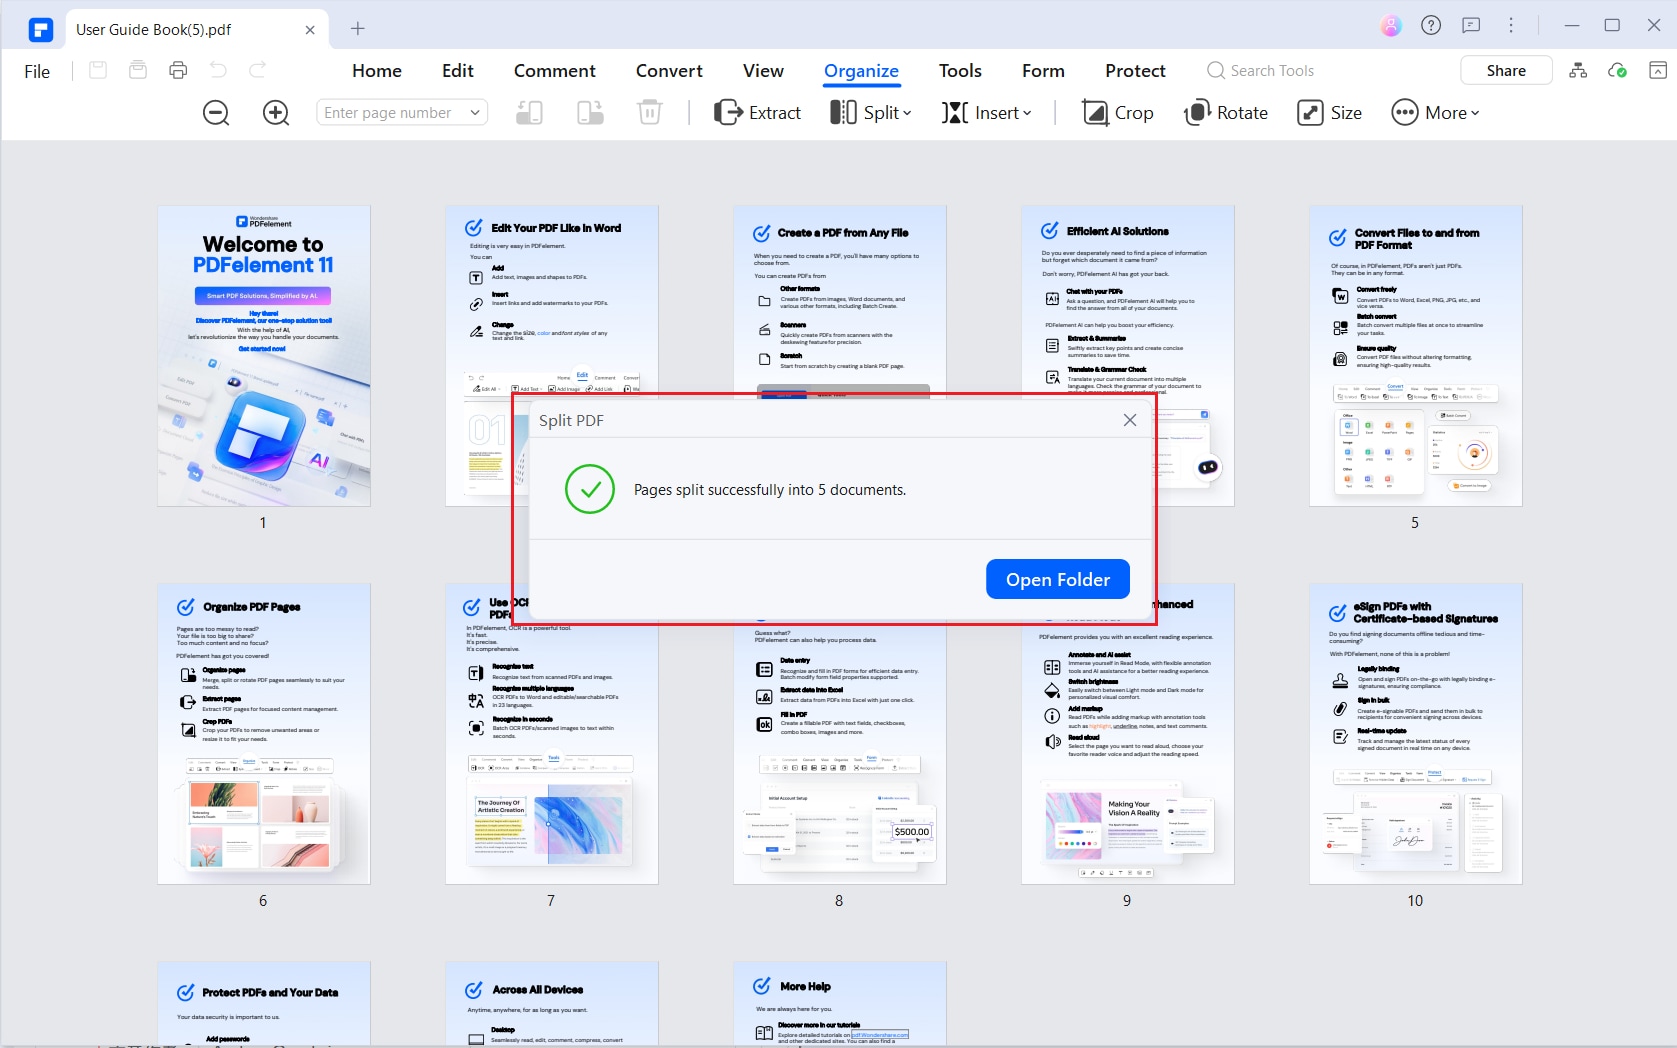The width and height of the screenshot is (1677, 1048).
Task: Click the undo arrow icon
Action: pos(218,70)
